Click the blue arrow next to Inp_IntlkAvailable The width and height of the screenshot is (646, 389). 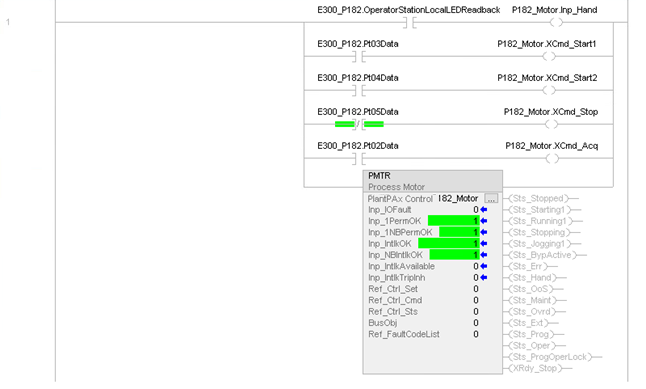484,266
